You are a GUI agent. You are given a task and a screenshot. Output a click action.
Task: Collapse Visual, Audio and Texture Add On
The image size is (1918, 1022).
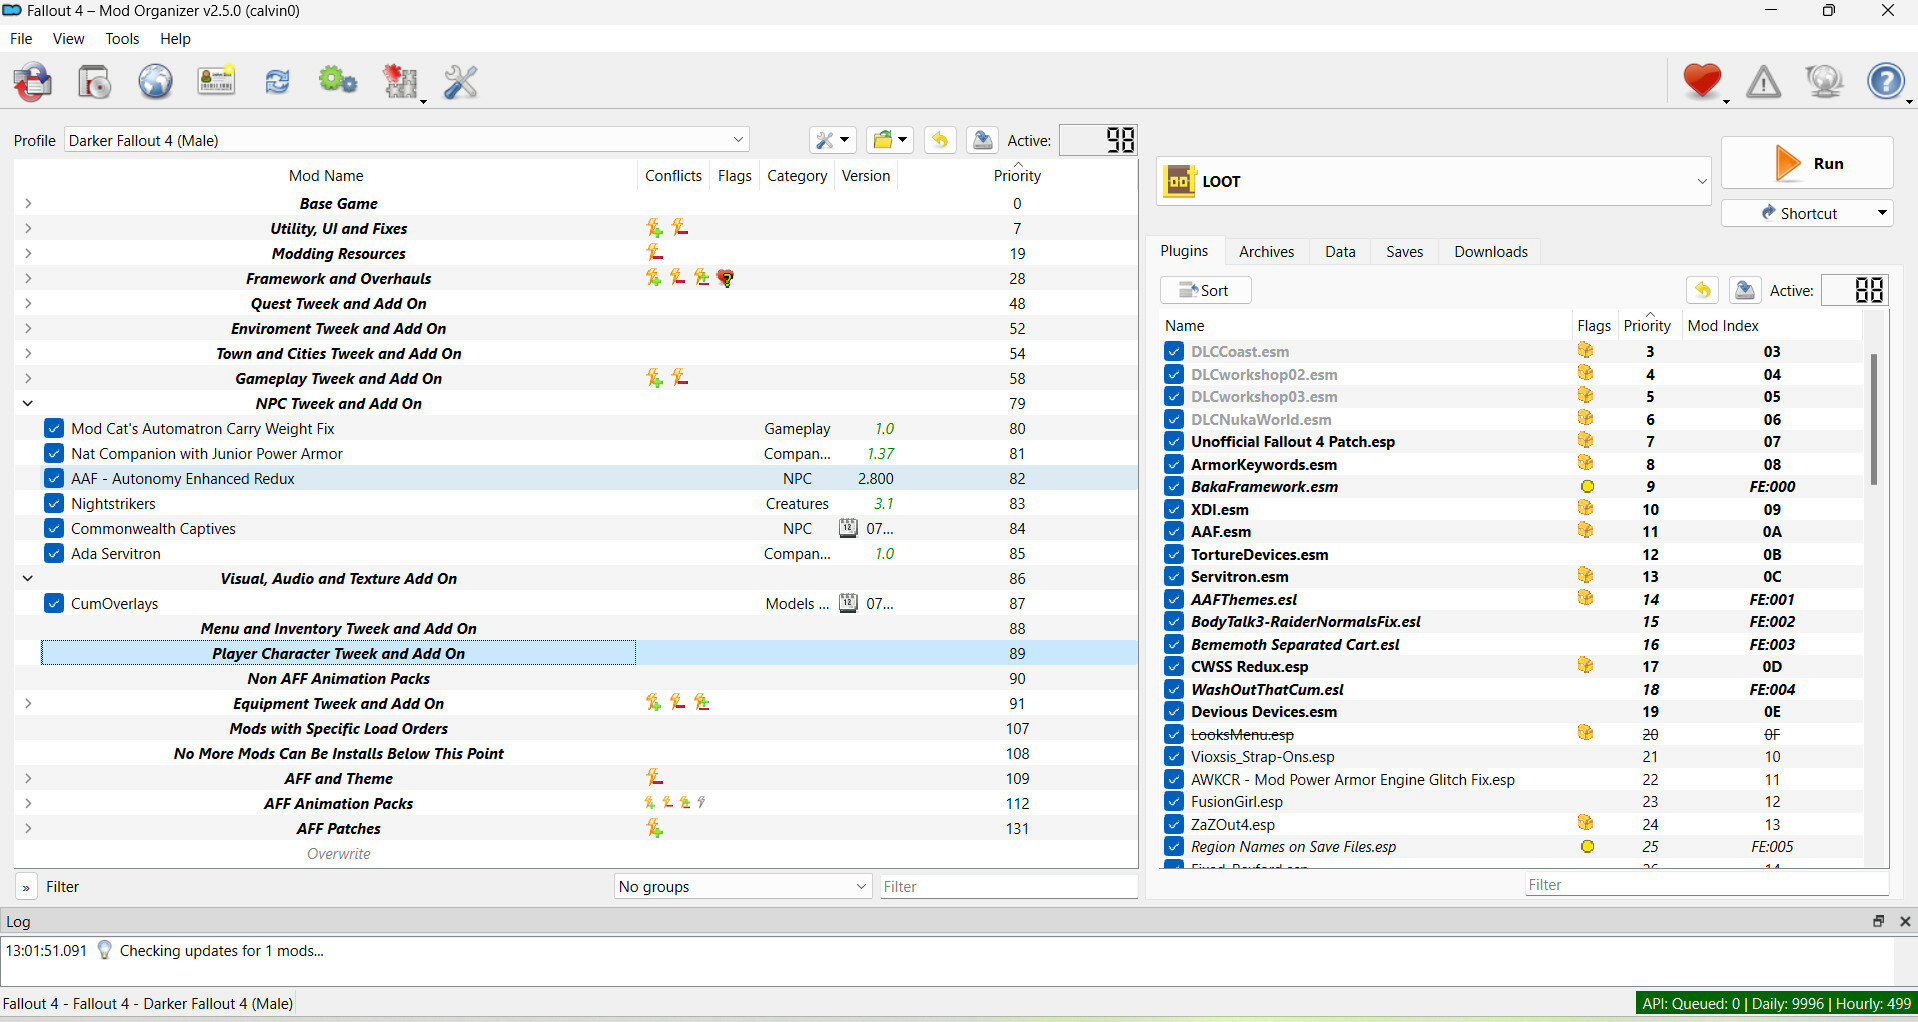coord(28,578)
